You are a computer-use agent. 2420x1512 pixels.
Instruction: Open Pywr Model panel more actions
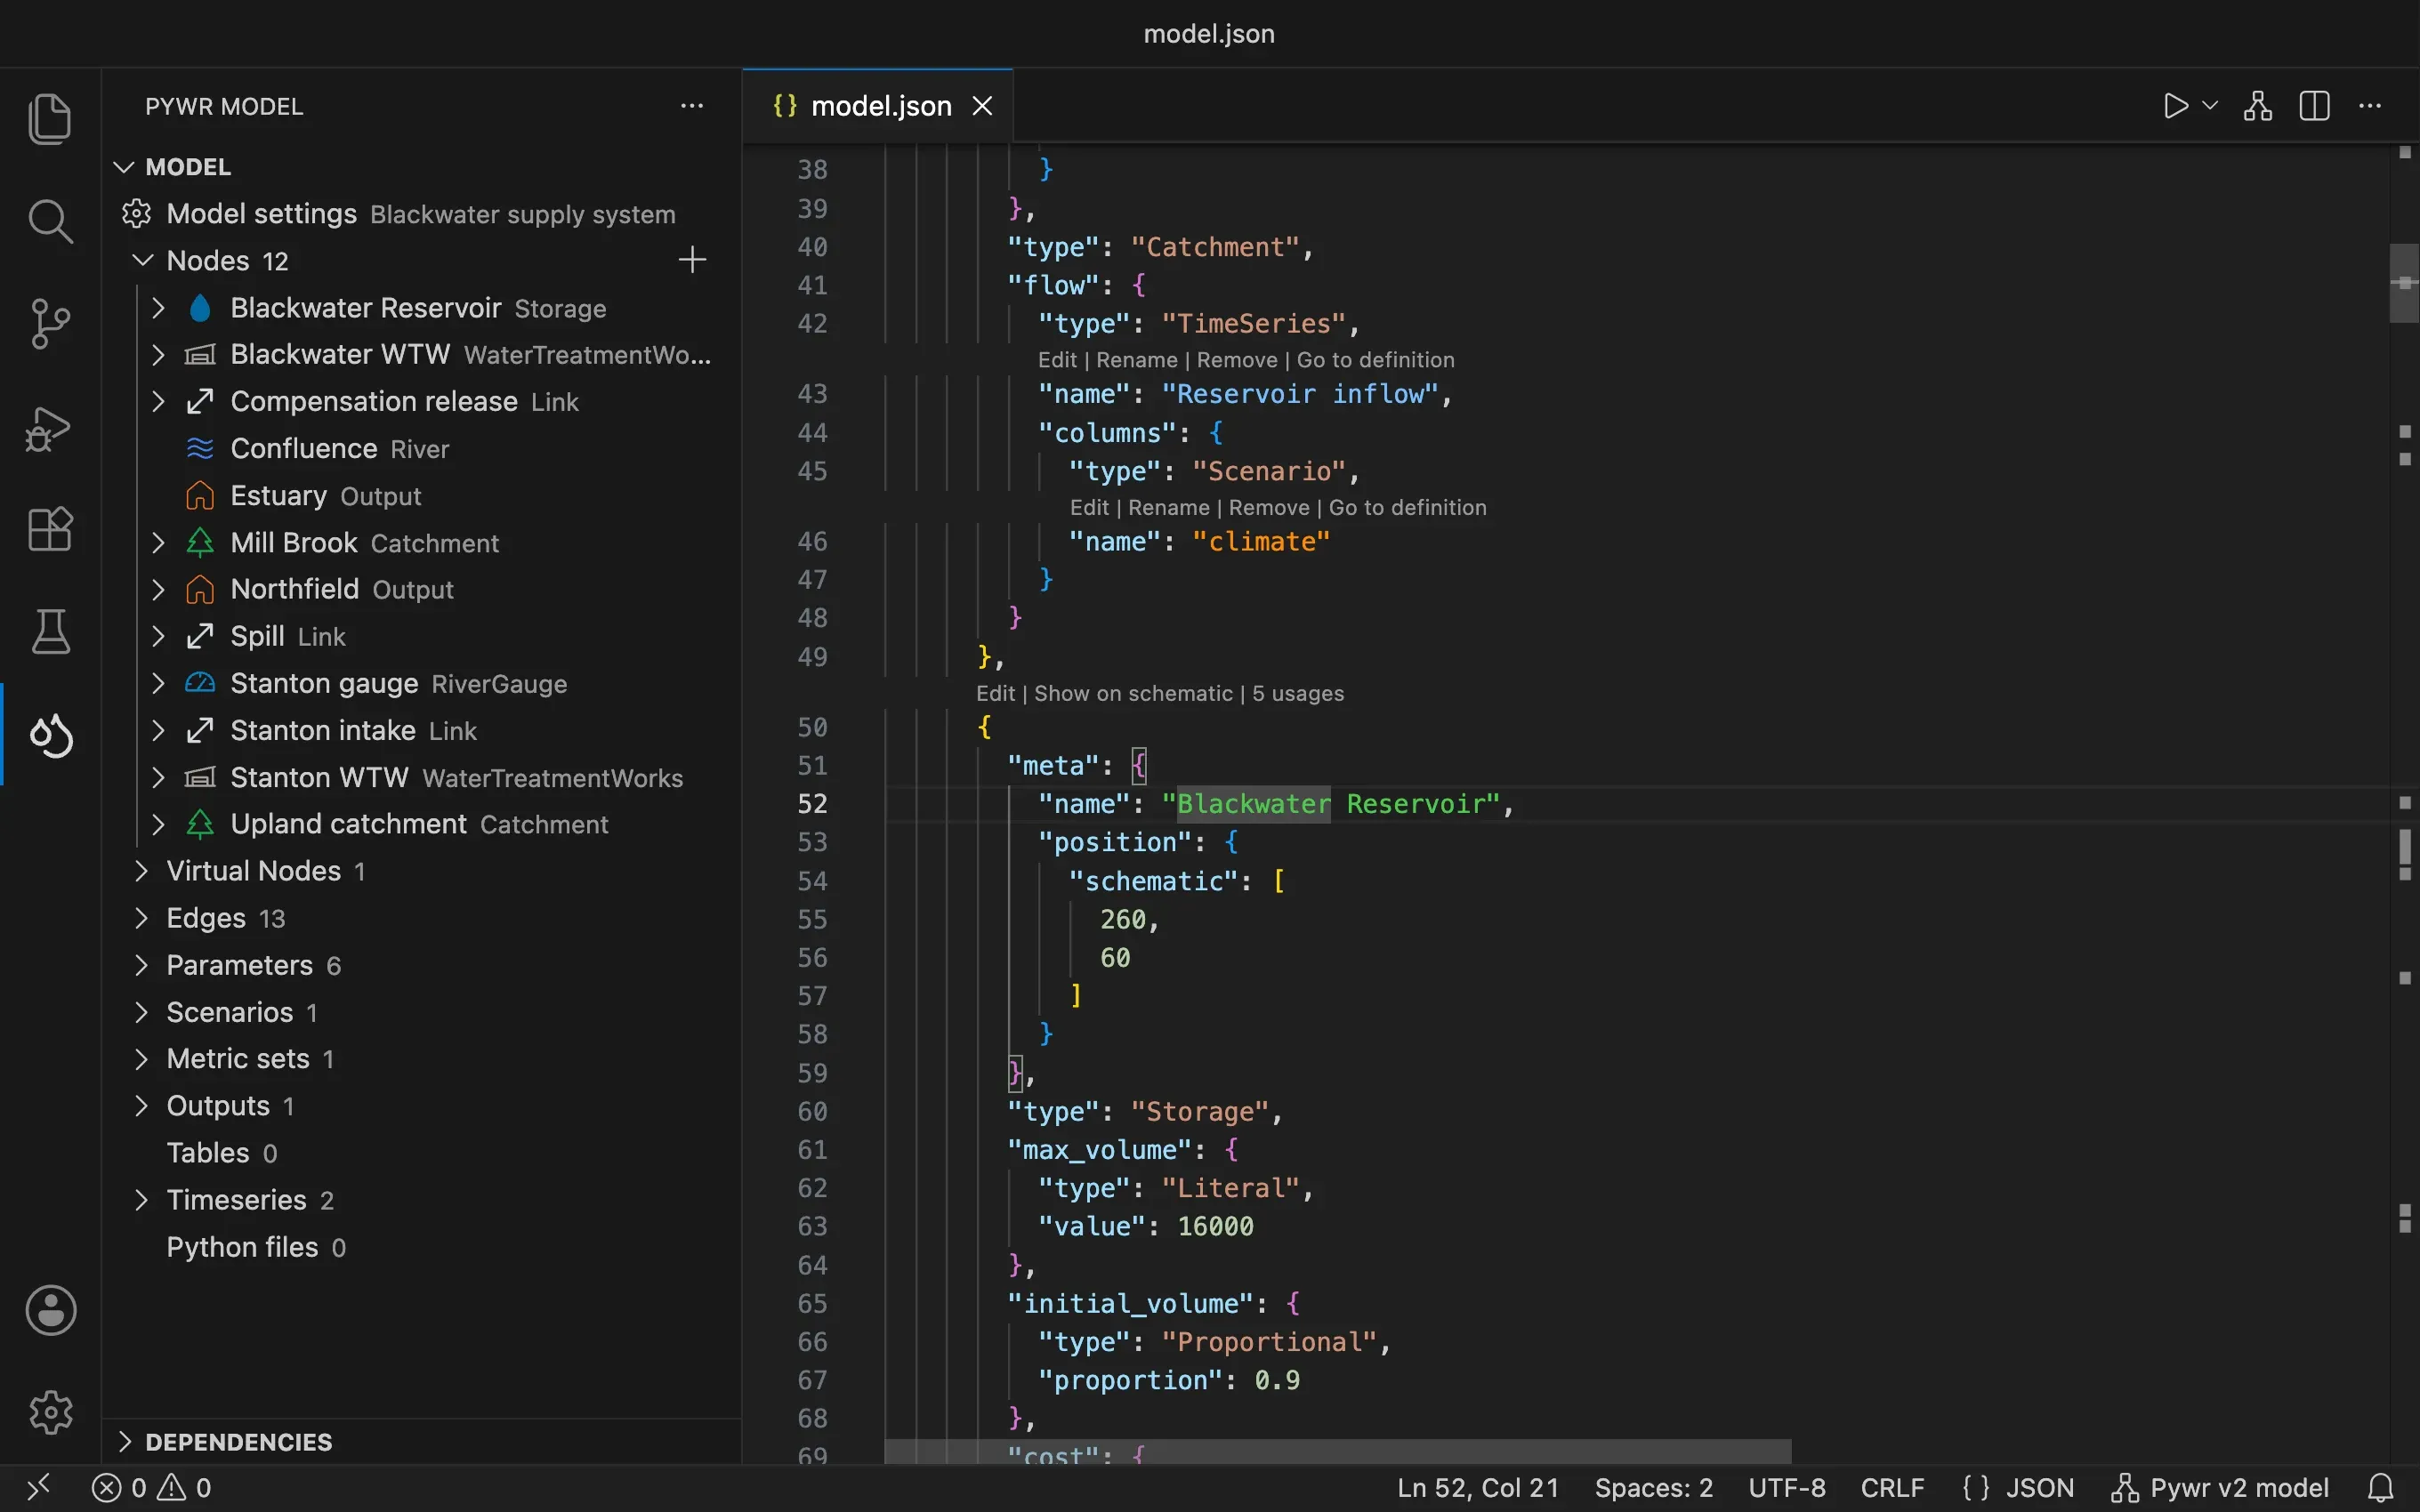(x=692, y=106)
